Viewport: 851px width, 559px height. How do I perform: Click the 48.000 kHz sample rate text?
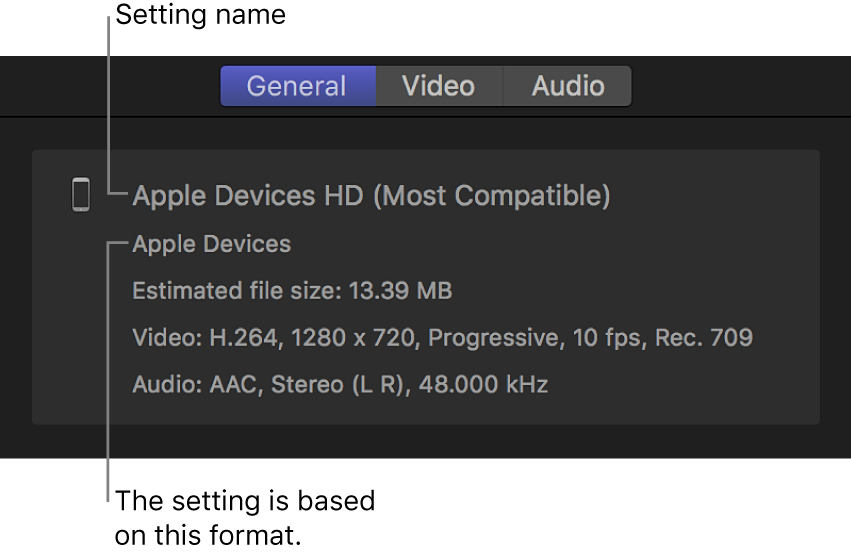click(485, 384)
